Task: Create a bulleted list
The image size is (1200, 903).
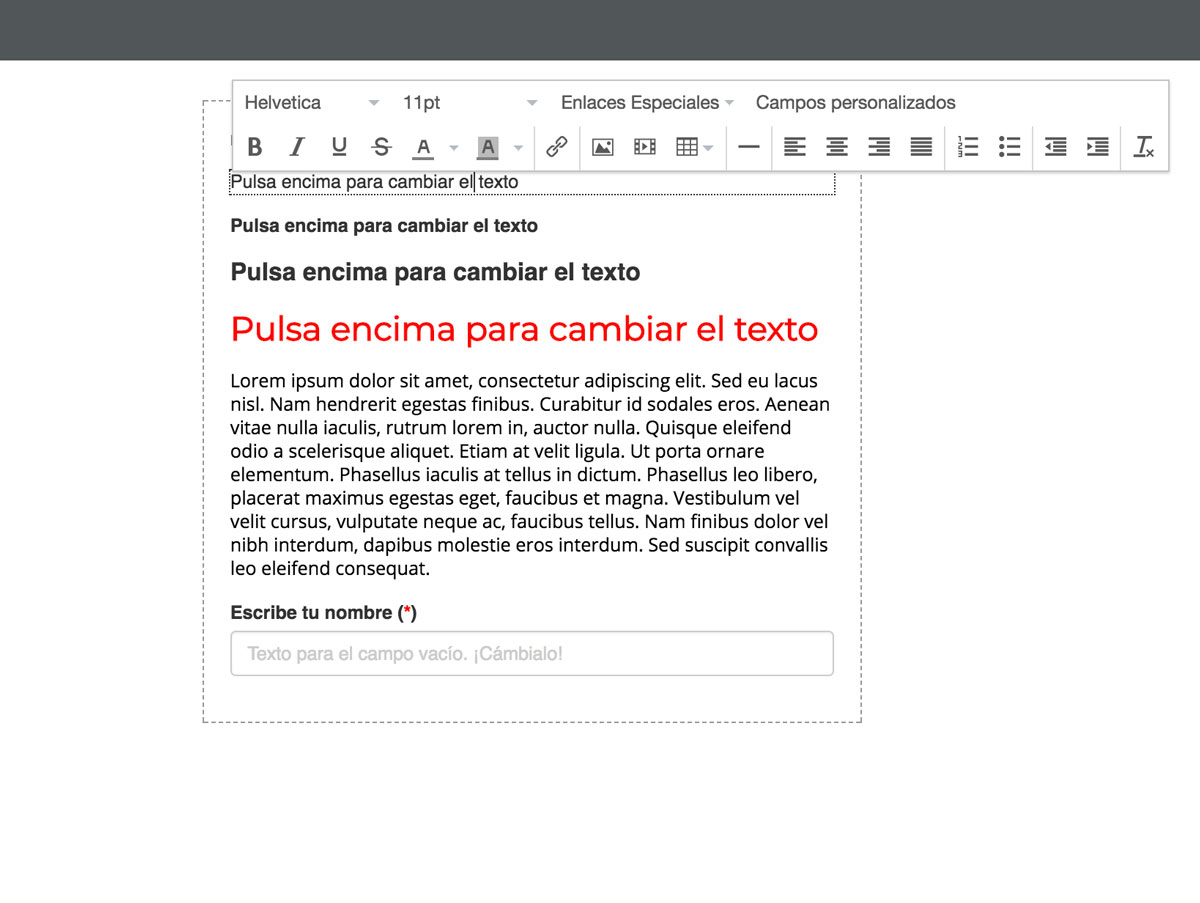Action: point(1009,147)
